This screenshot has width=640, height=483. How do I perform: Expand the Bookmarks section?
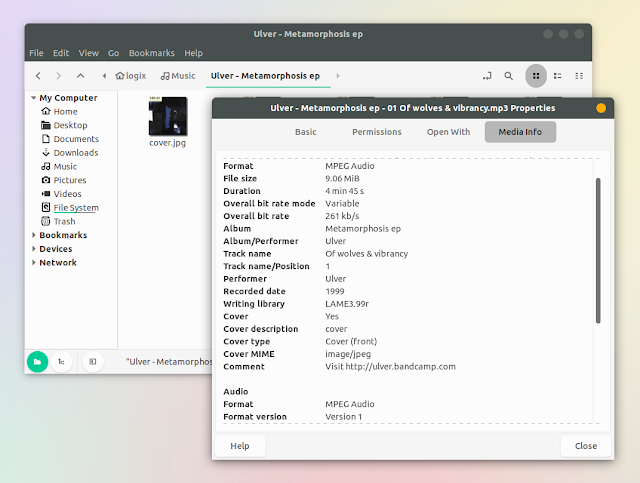click(33, 235)
